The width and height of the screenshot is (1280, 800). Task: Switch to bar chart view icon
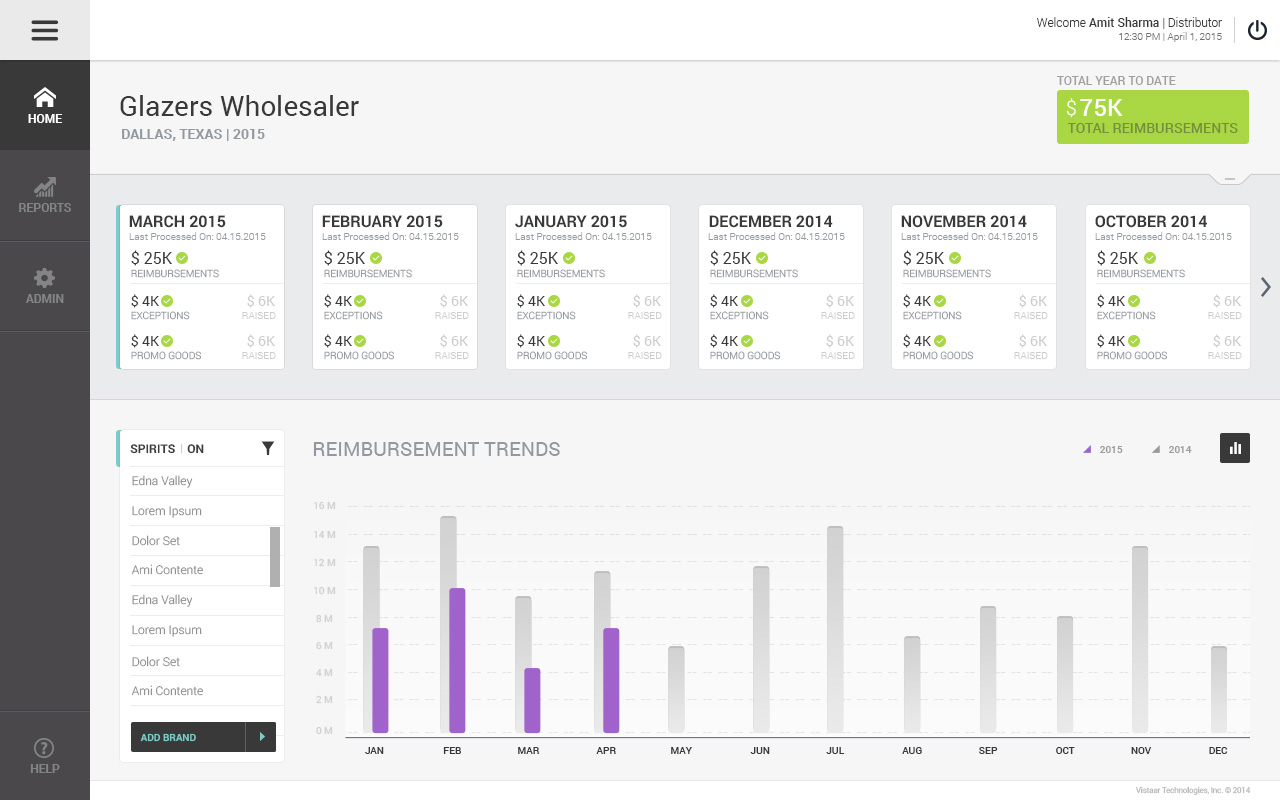1235,448
